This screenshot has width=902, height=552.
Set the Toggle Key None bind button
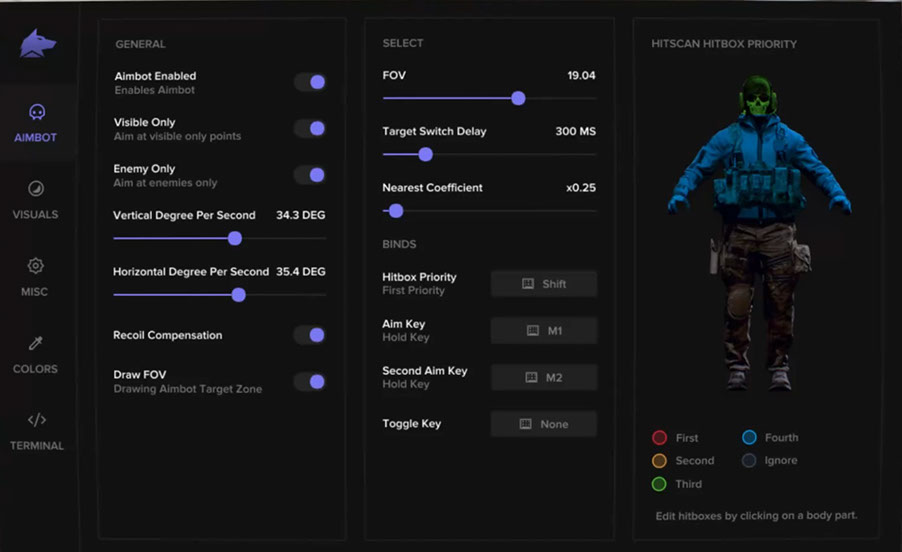coord(543,424)
